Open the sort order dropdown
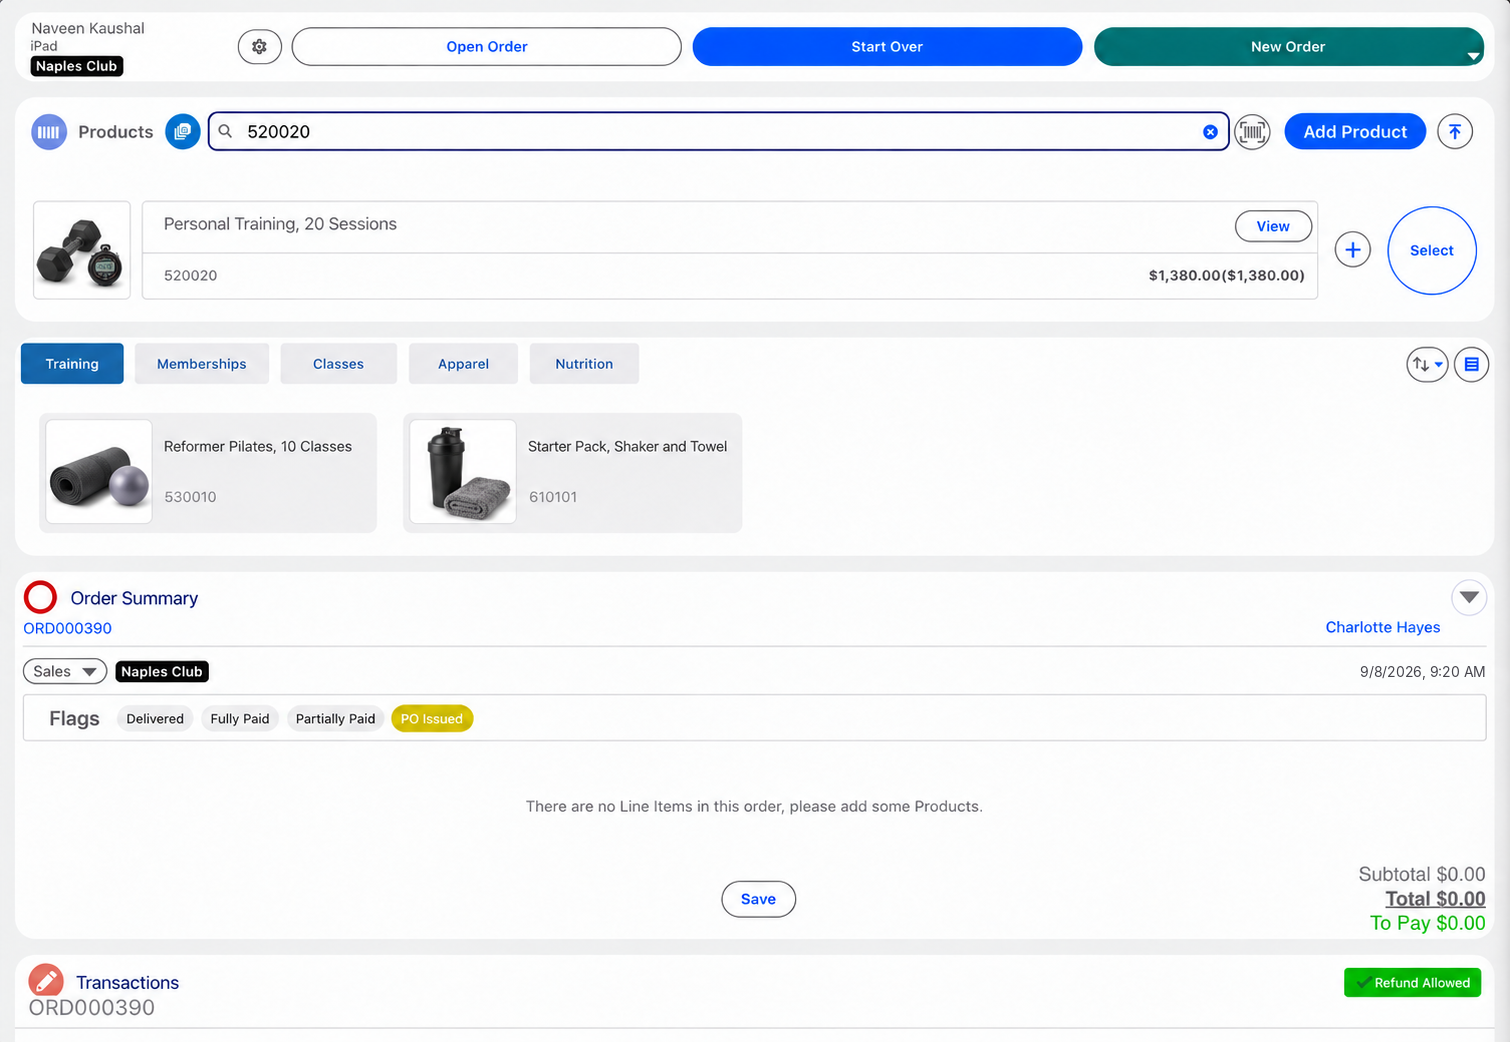Image resolution: width=1510 pixels, height=1042 pixels. click(x=1427, y=365)
